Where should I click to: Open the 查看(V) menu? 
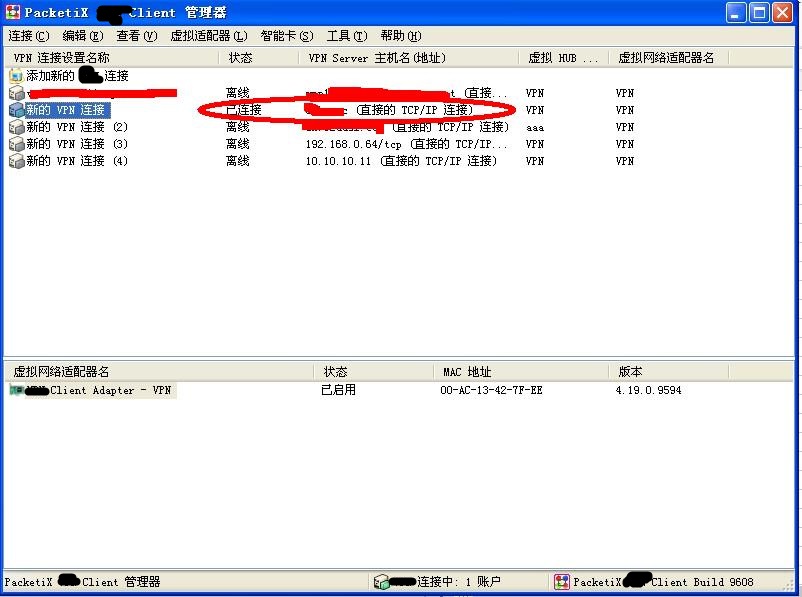coord(137,36)
